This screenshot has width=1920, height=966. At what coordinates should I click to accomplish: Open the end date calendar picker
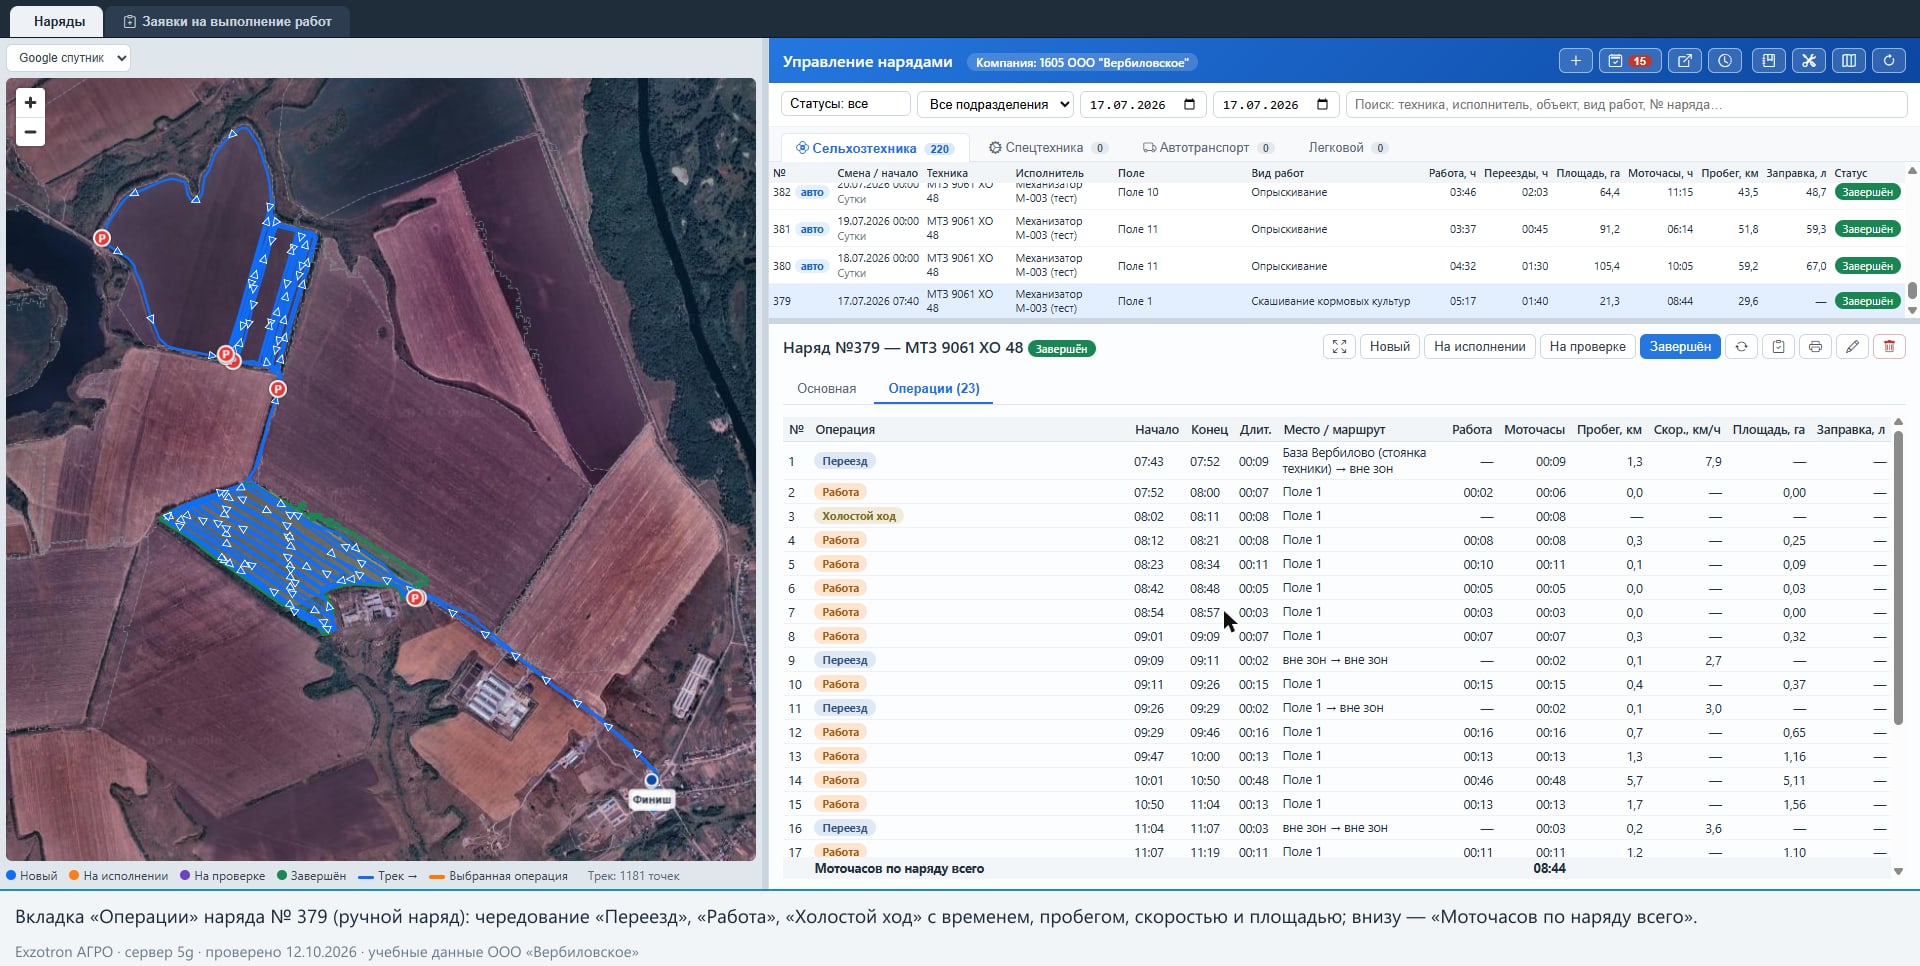tap(1322, 104)
